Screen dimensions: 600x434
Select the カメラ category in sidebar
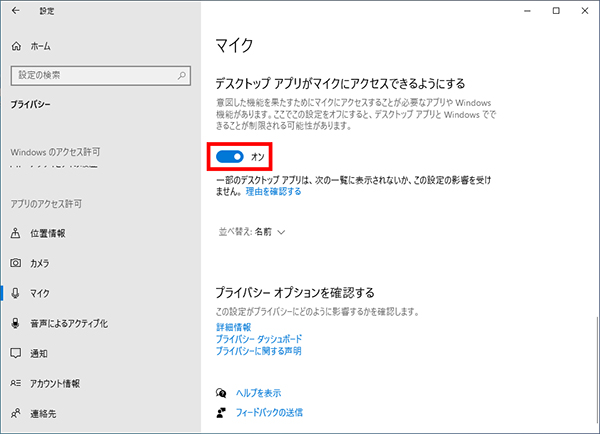(40, 263)
